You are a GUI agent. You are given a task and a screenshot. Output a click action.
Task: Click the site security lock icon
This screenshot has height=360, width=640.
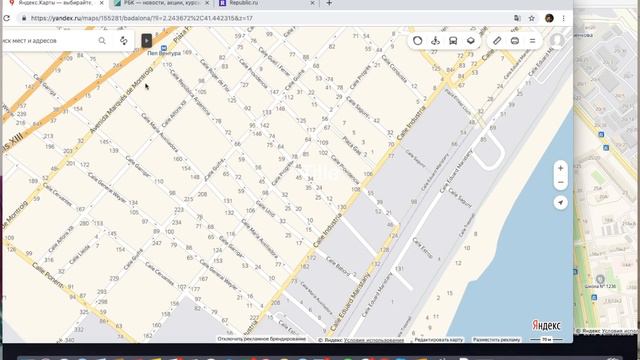click(x=24, y=18)
